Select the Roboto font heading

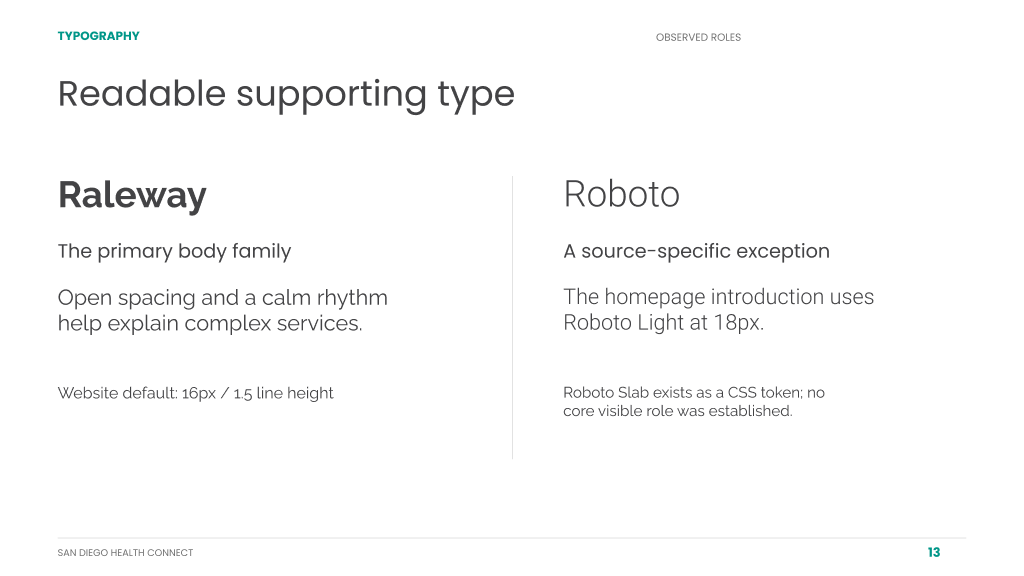click(x=621, y=194)
